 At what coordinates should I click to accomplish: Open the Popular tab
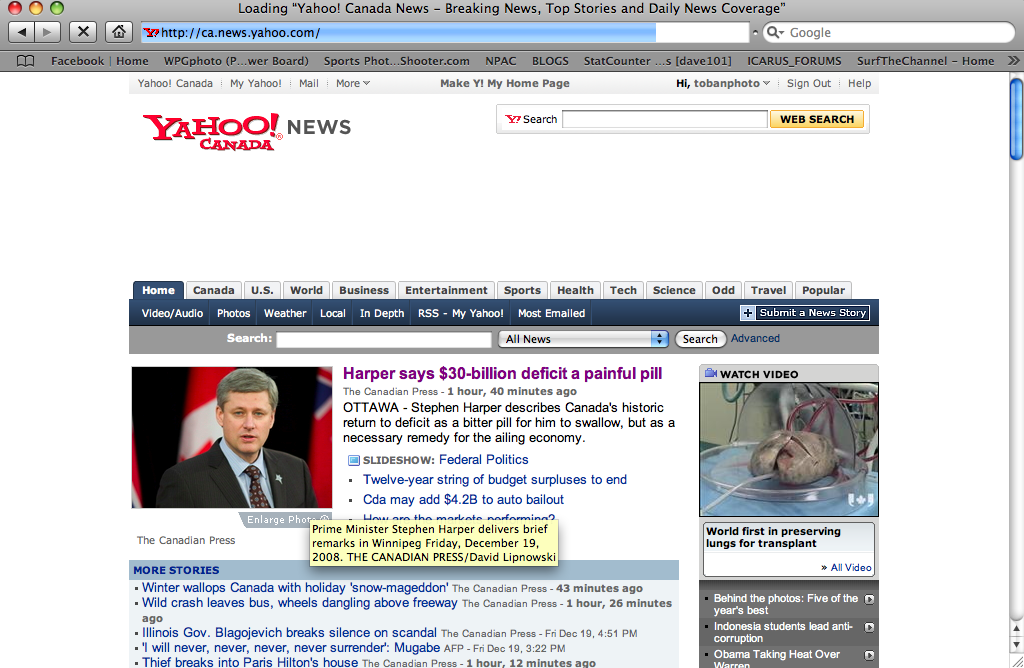(x=824, y=290)
